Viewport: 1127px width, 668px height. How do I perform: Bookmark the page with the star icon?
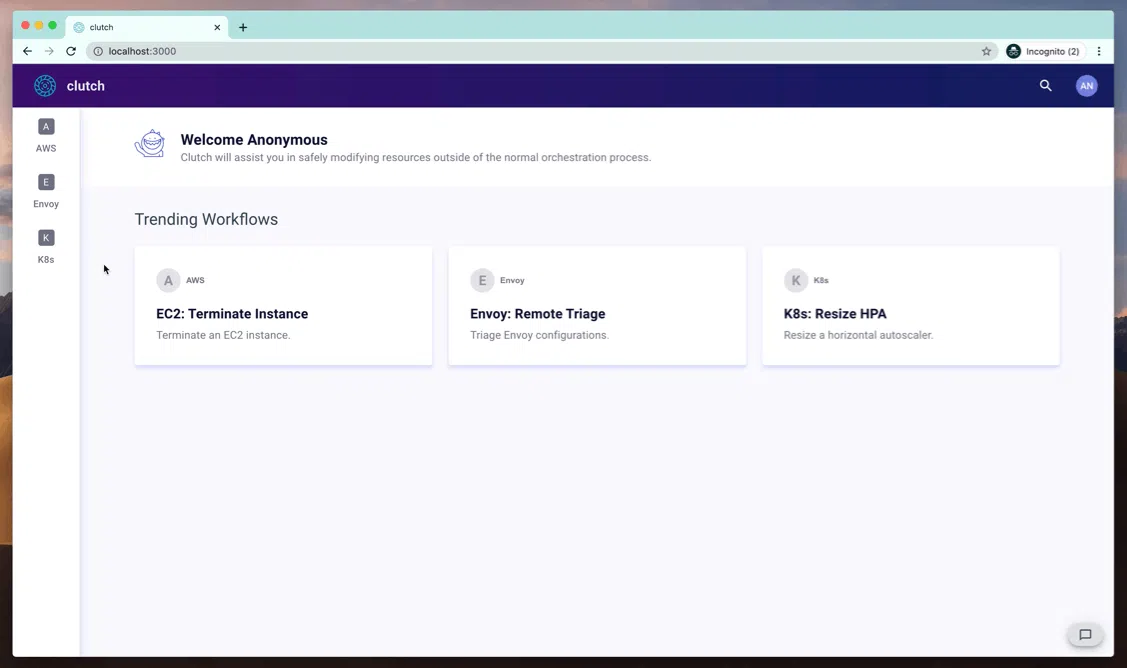986,51
